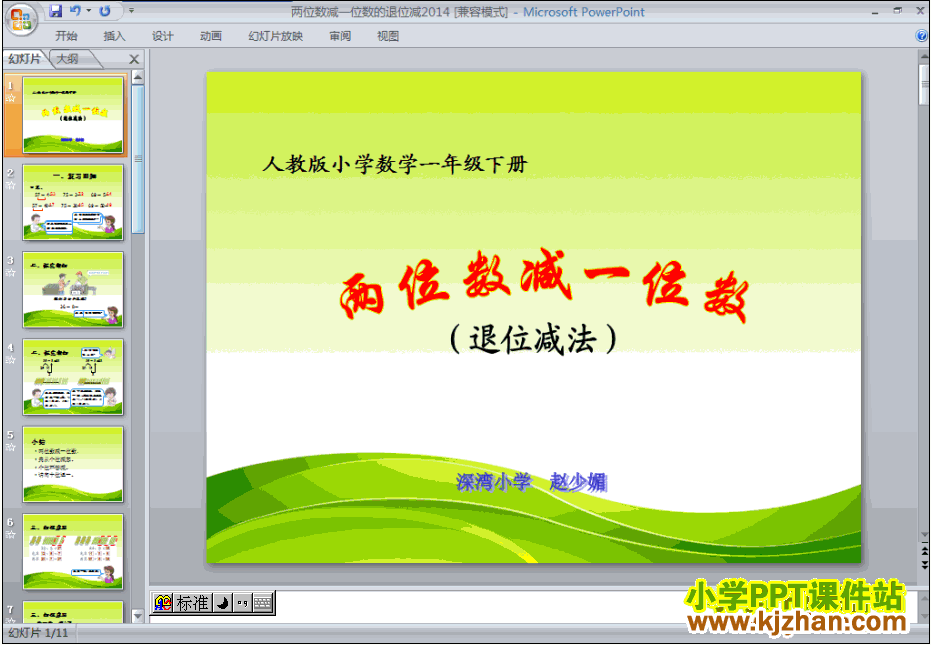Click the thumbnail pane scrollbar thumb
The width and height of the screenshot is (931, 645).
(x=138, y=159)
